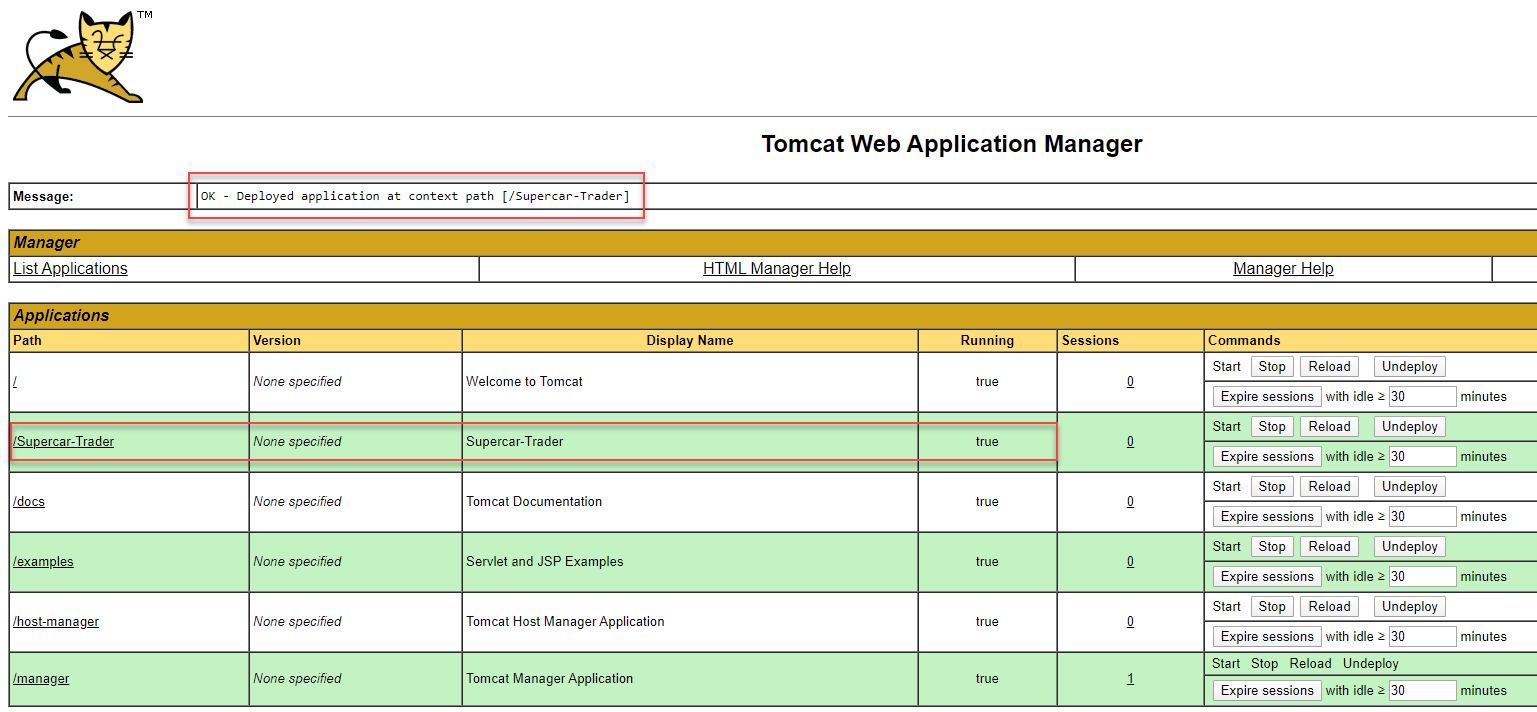The height and width of the screenshot is (712, 1537).
Task: Reload the Supercar-Trader application
Action: (x=1330, y=427)
